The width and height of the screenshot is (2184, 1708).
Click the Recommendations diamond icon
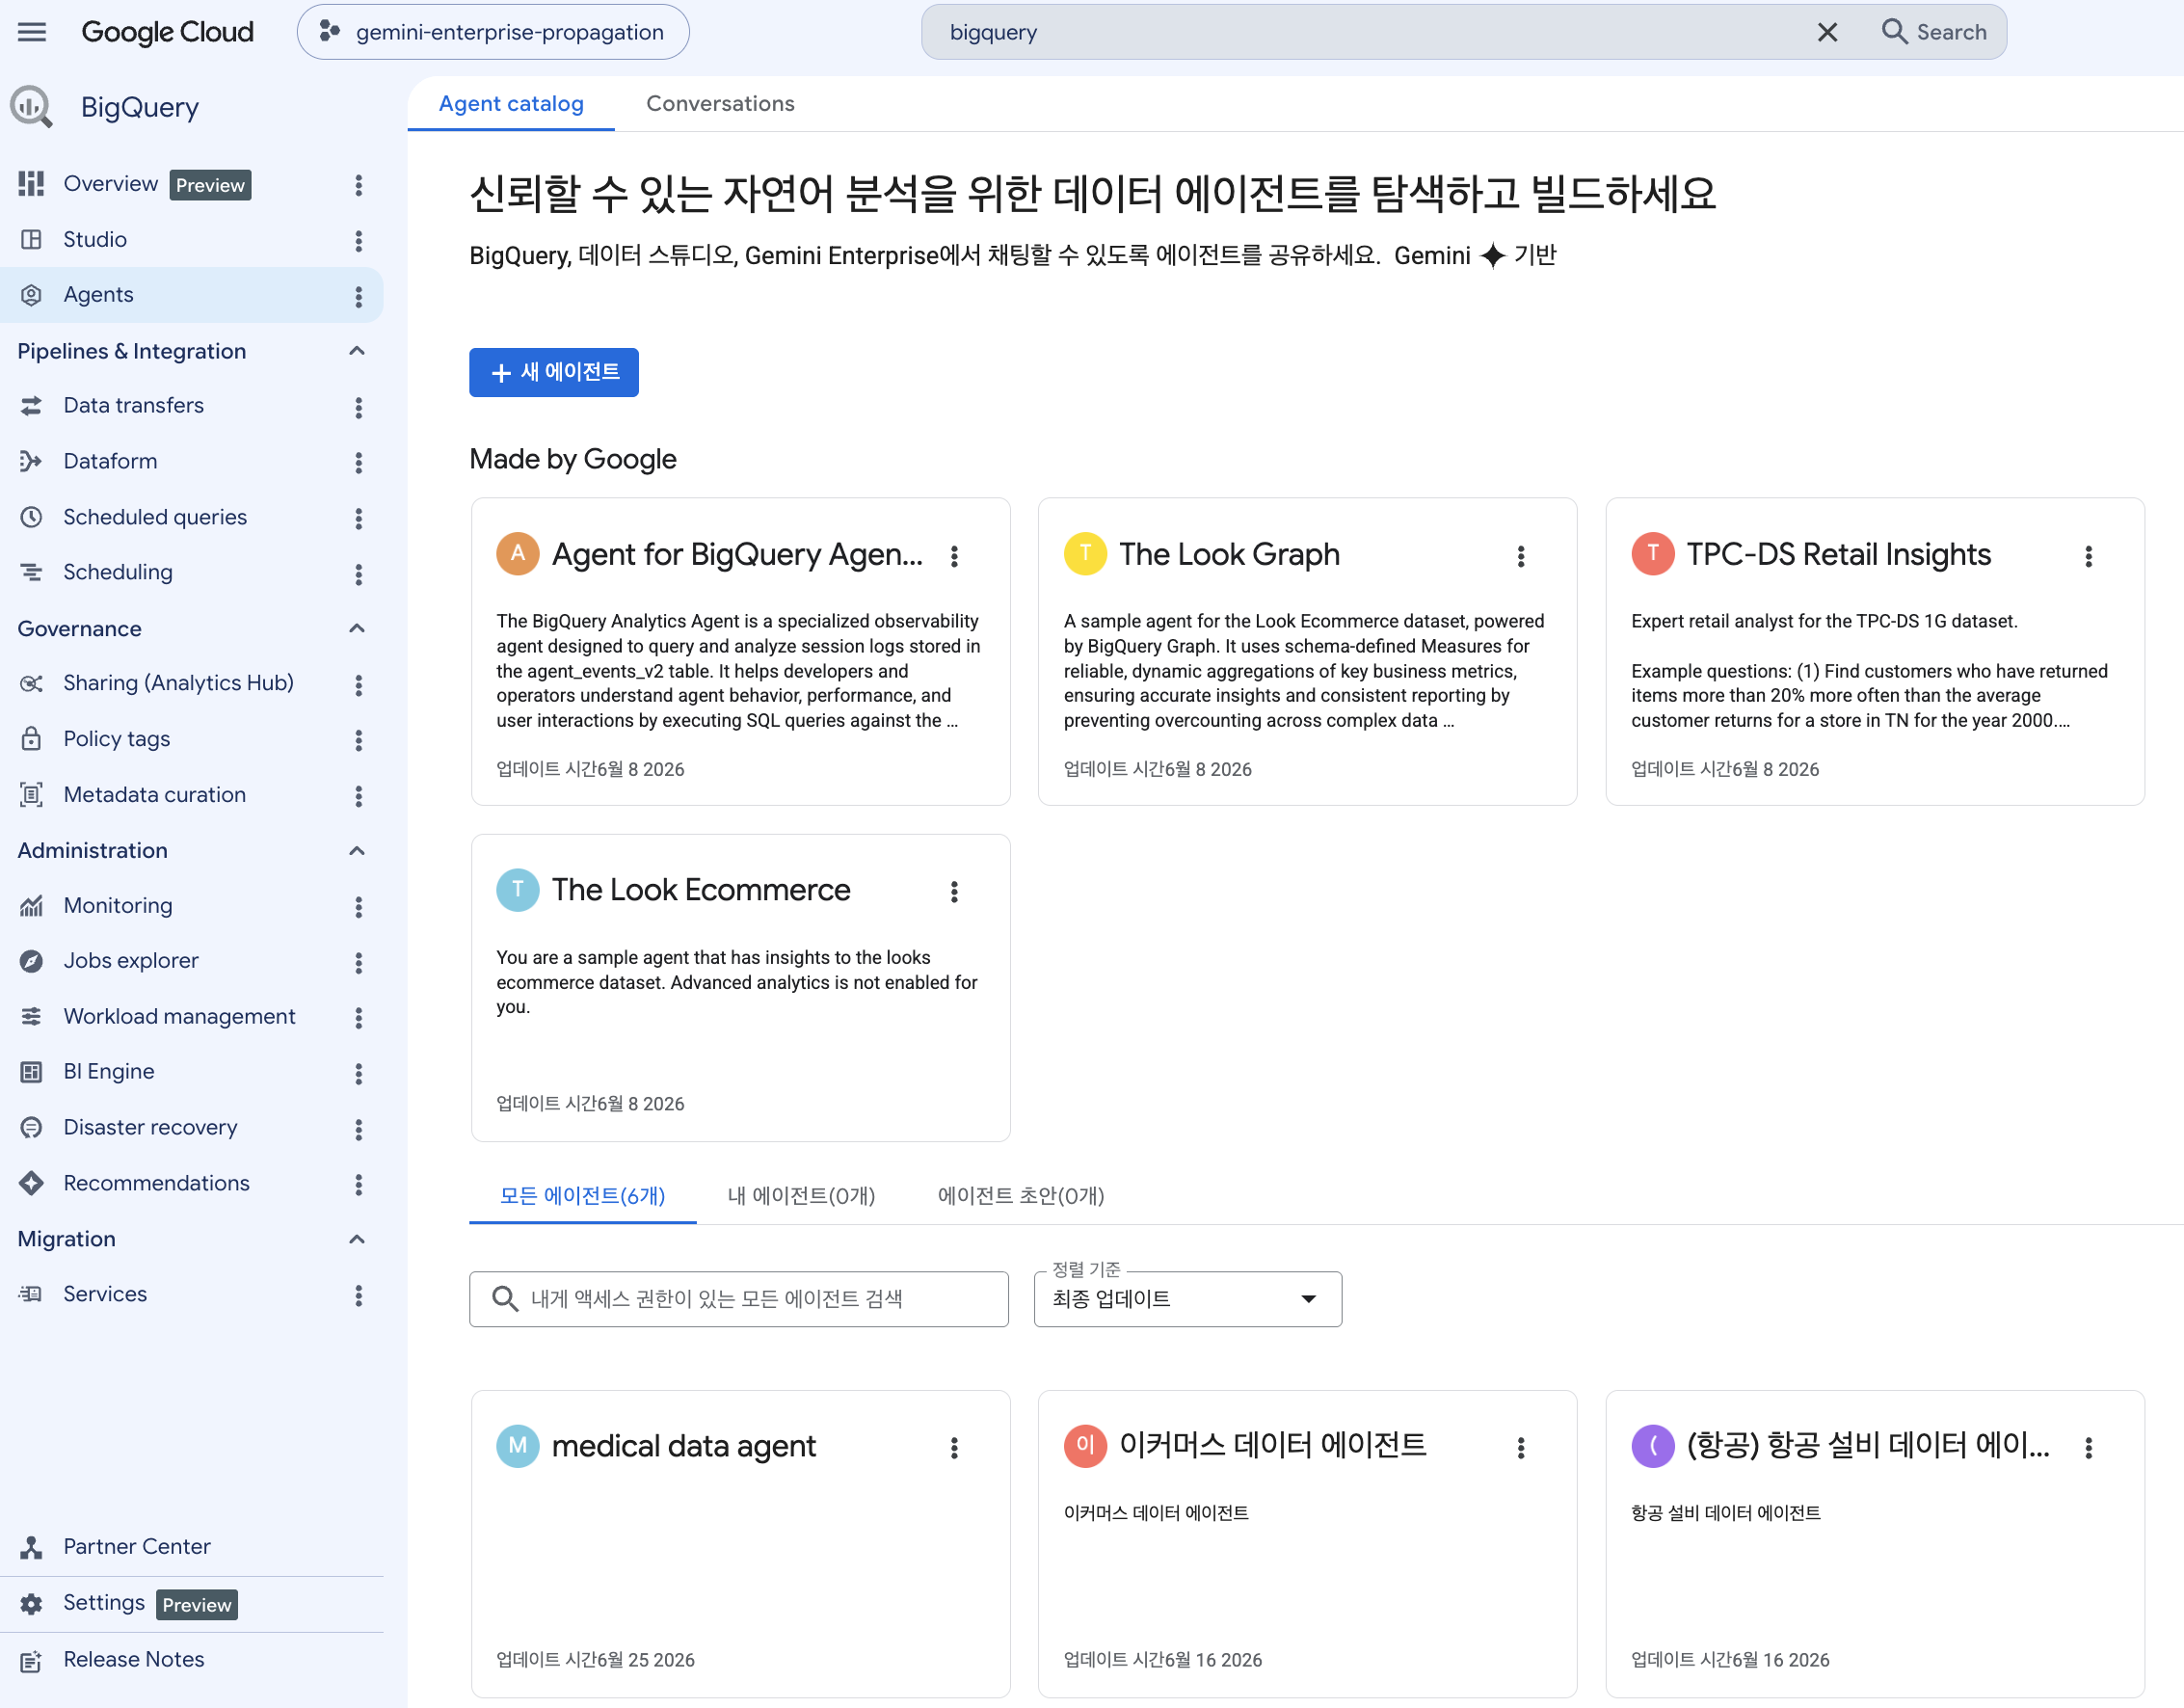[32, 1183]
